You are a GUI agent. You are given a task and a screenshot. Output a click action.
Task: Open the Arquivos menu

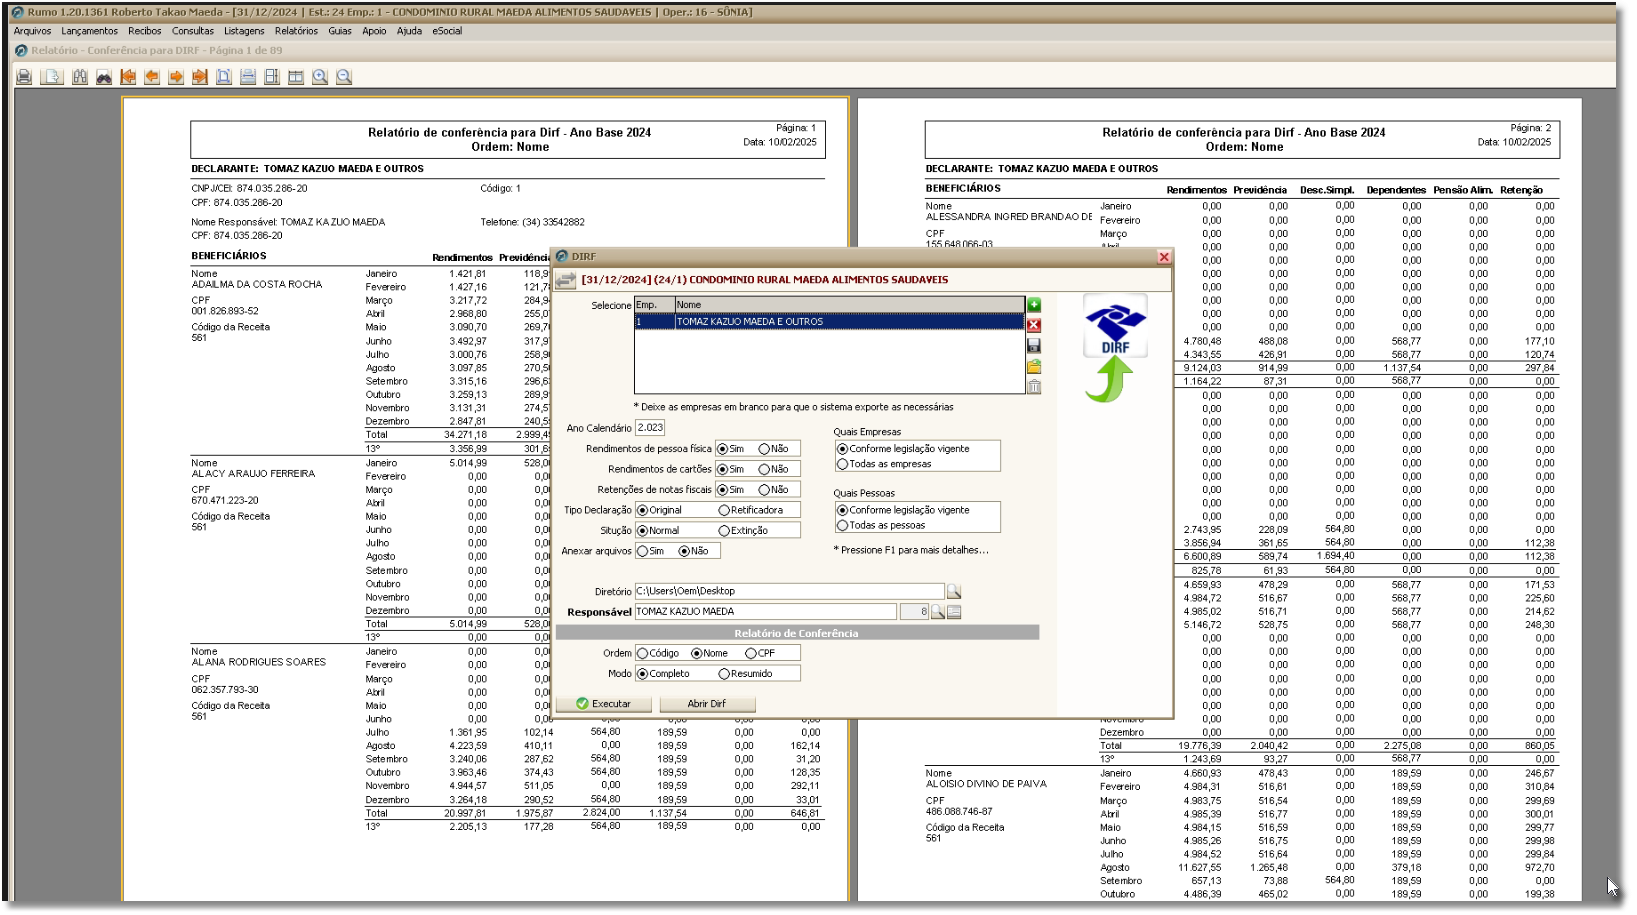tap(32, 31)
